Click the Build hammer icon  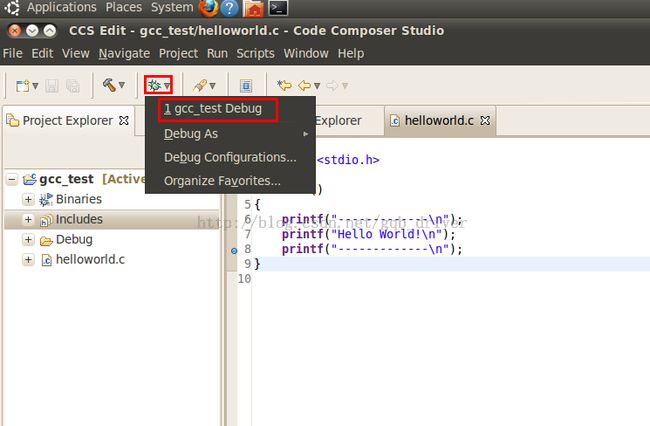[109, 85]
